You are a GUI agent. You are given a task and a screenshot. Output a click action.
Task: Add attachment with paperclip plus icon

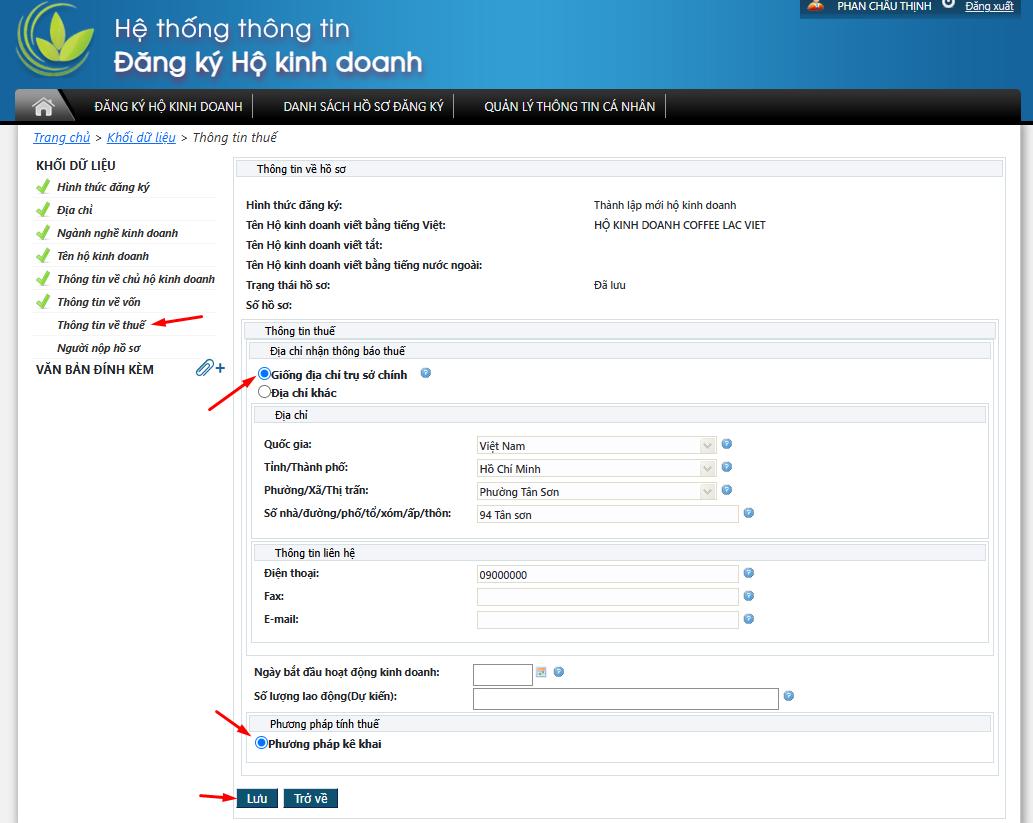[210, 368]
